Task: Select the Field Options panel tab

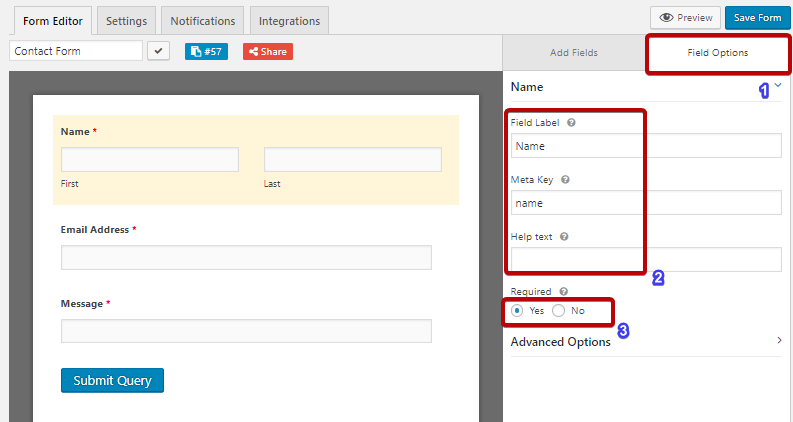Action: [x=717, y=53]
